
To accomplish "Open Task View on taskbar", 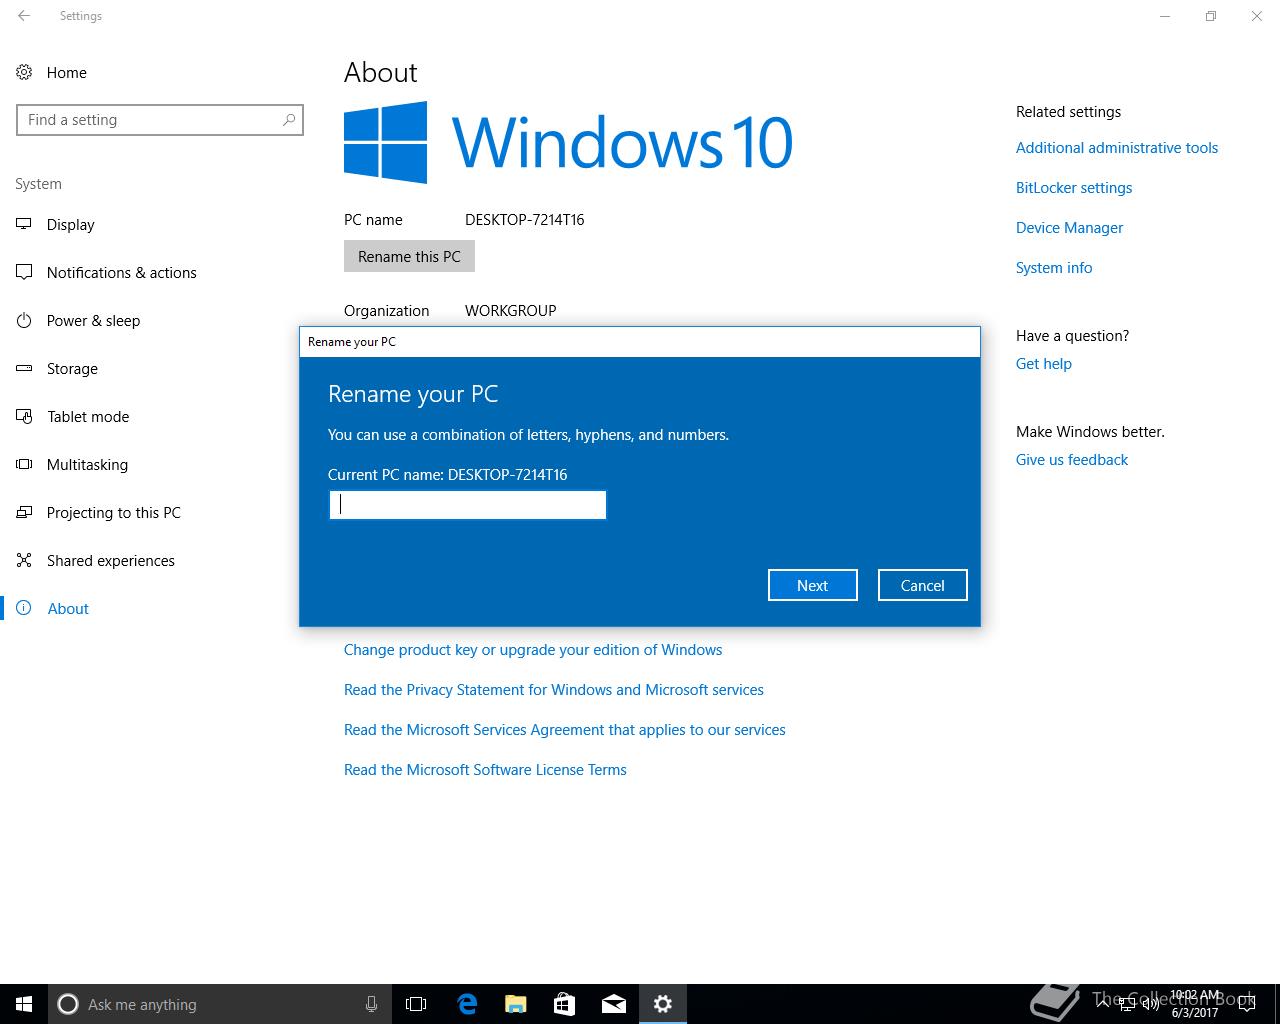I will (x=416, y=1004).
